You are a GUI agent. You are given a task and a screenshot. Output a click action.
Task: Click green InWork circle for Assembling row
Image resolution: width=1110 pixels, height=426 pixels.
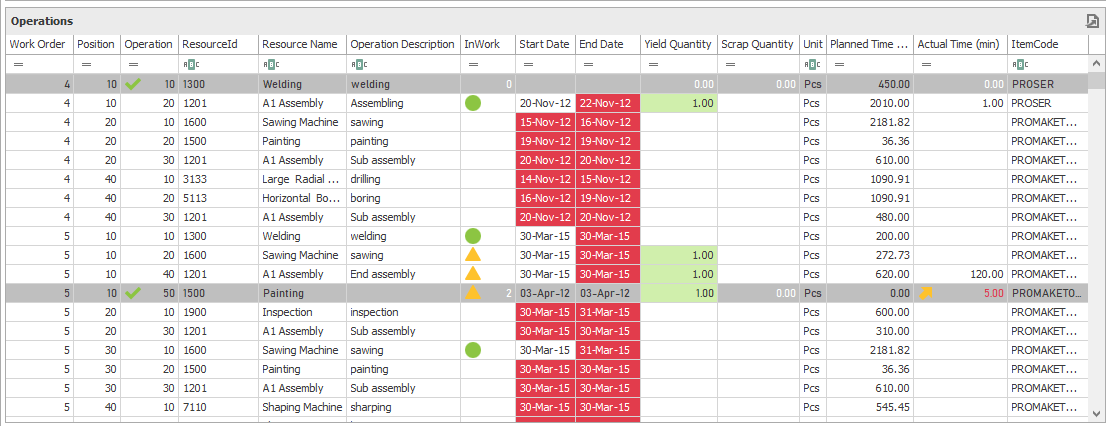point(473,103)
